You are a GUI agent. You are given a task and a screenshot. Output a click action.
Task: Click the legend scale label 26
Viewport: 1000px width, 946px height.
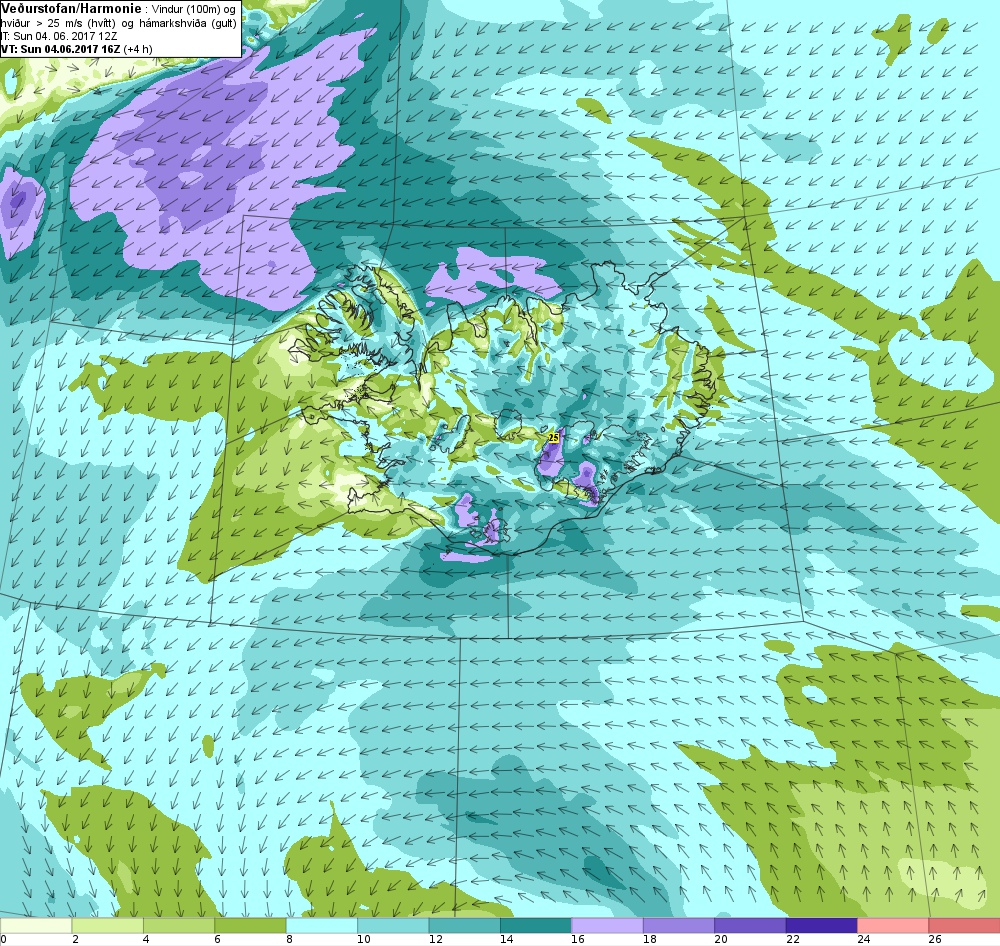[x=935, y=939]
